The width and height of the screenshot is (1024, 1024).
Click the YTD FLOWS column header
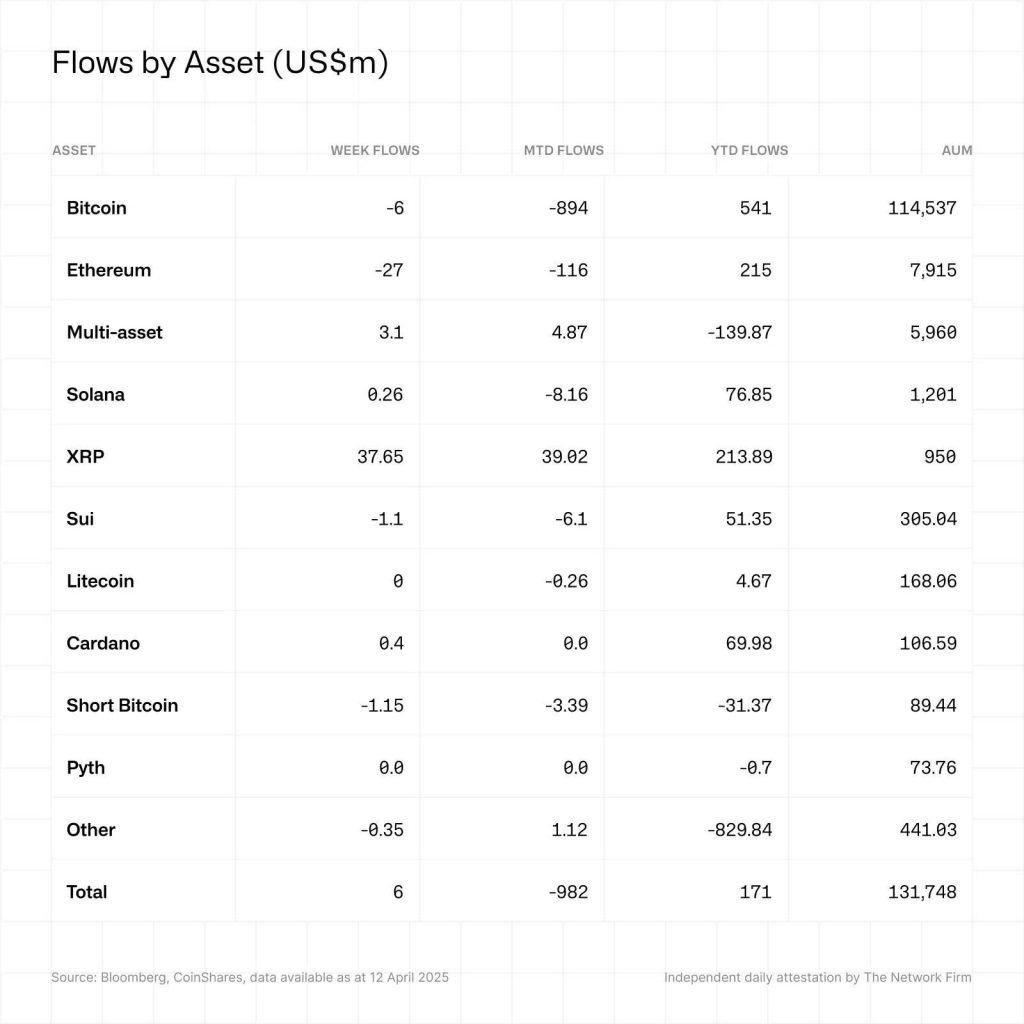click(x=749, y=150)
